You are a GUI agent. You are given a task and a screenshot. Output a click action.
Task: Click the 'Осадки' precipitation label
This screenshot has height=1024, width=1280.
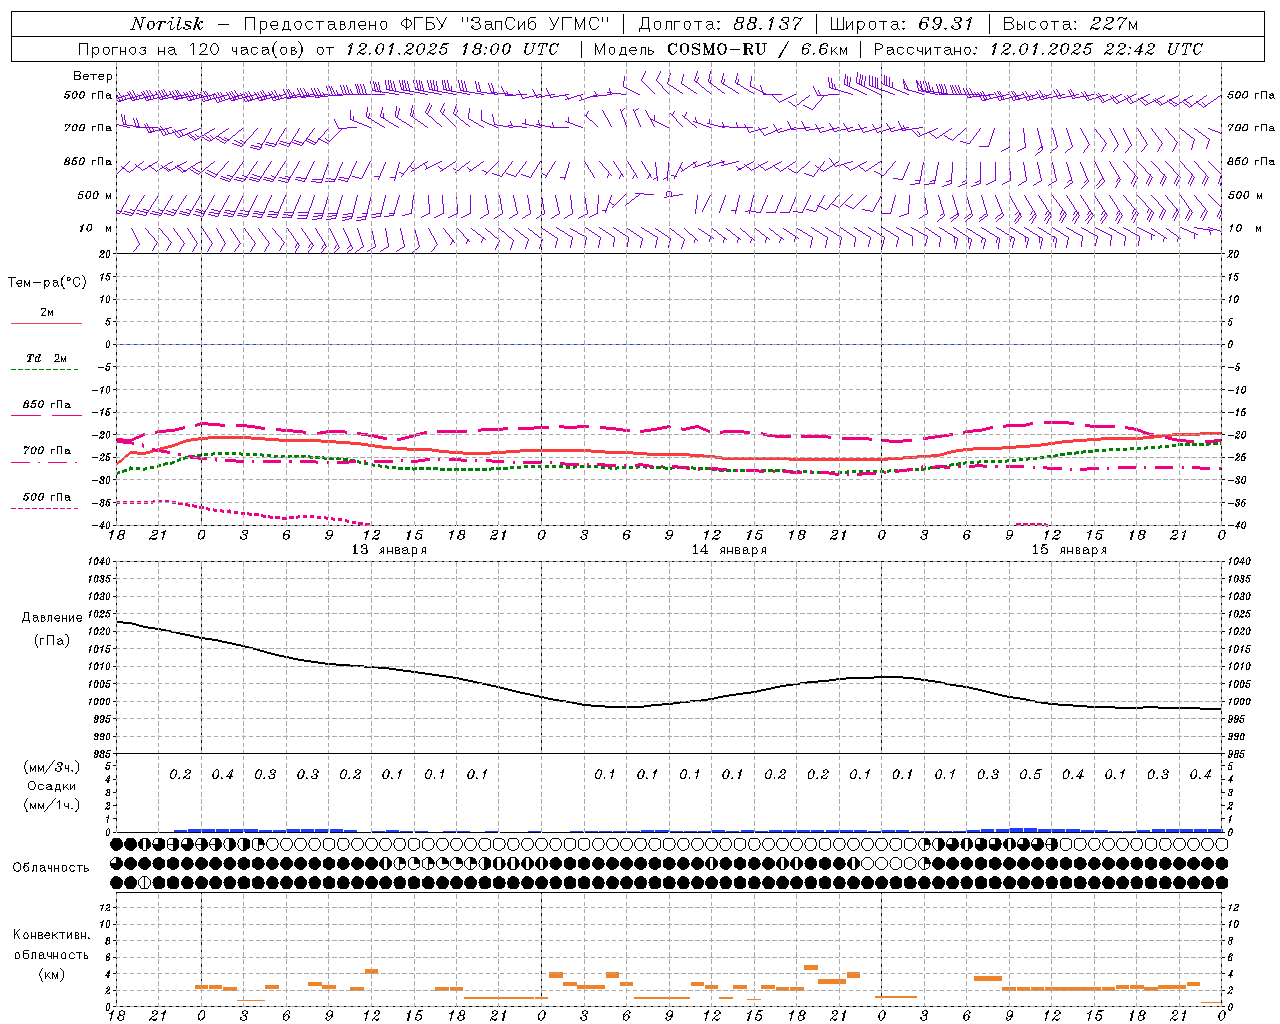52,786
